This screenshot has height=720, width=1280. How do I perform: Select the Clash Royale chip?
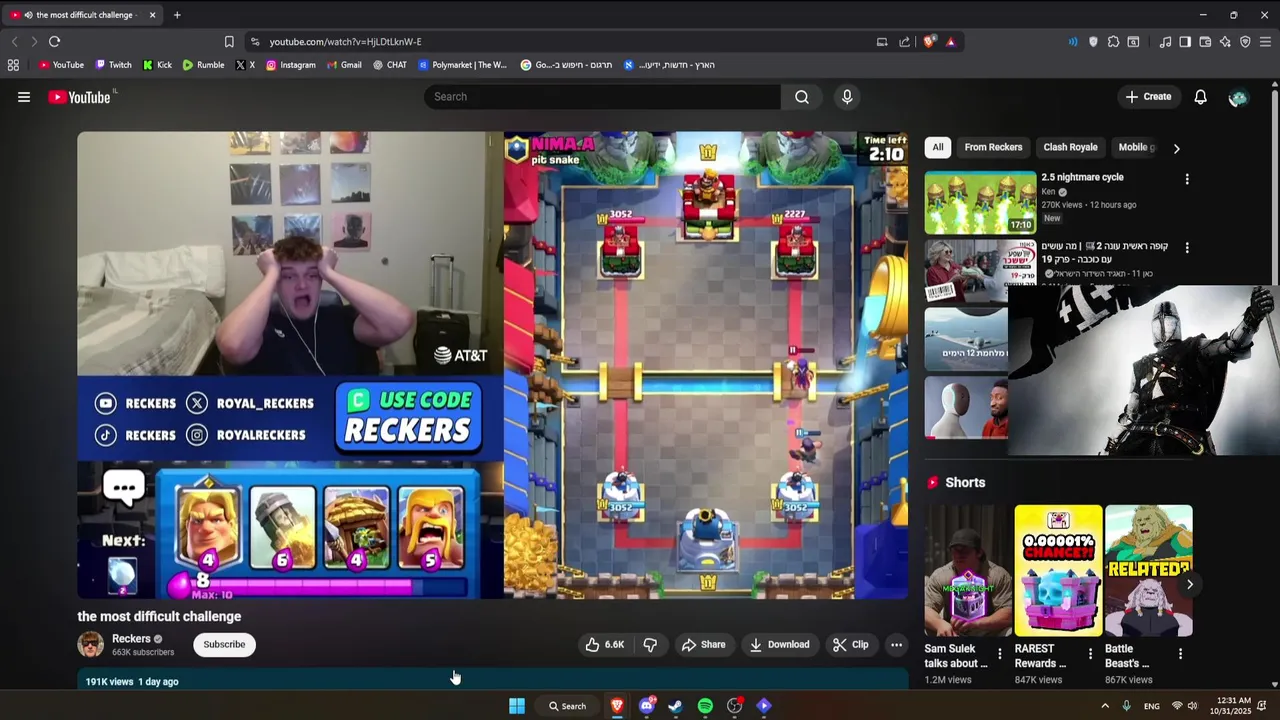pos(1070,147)
